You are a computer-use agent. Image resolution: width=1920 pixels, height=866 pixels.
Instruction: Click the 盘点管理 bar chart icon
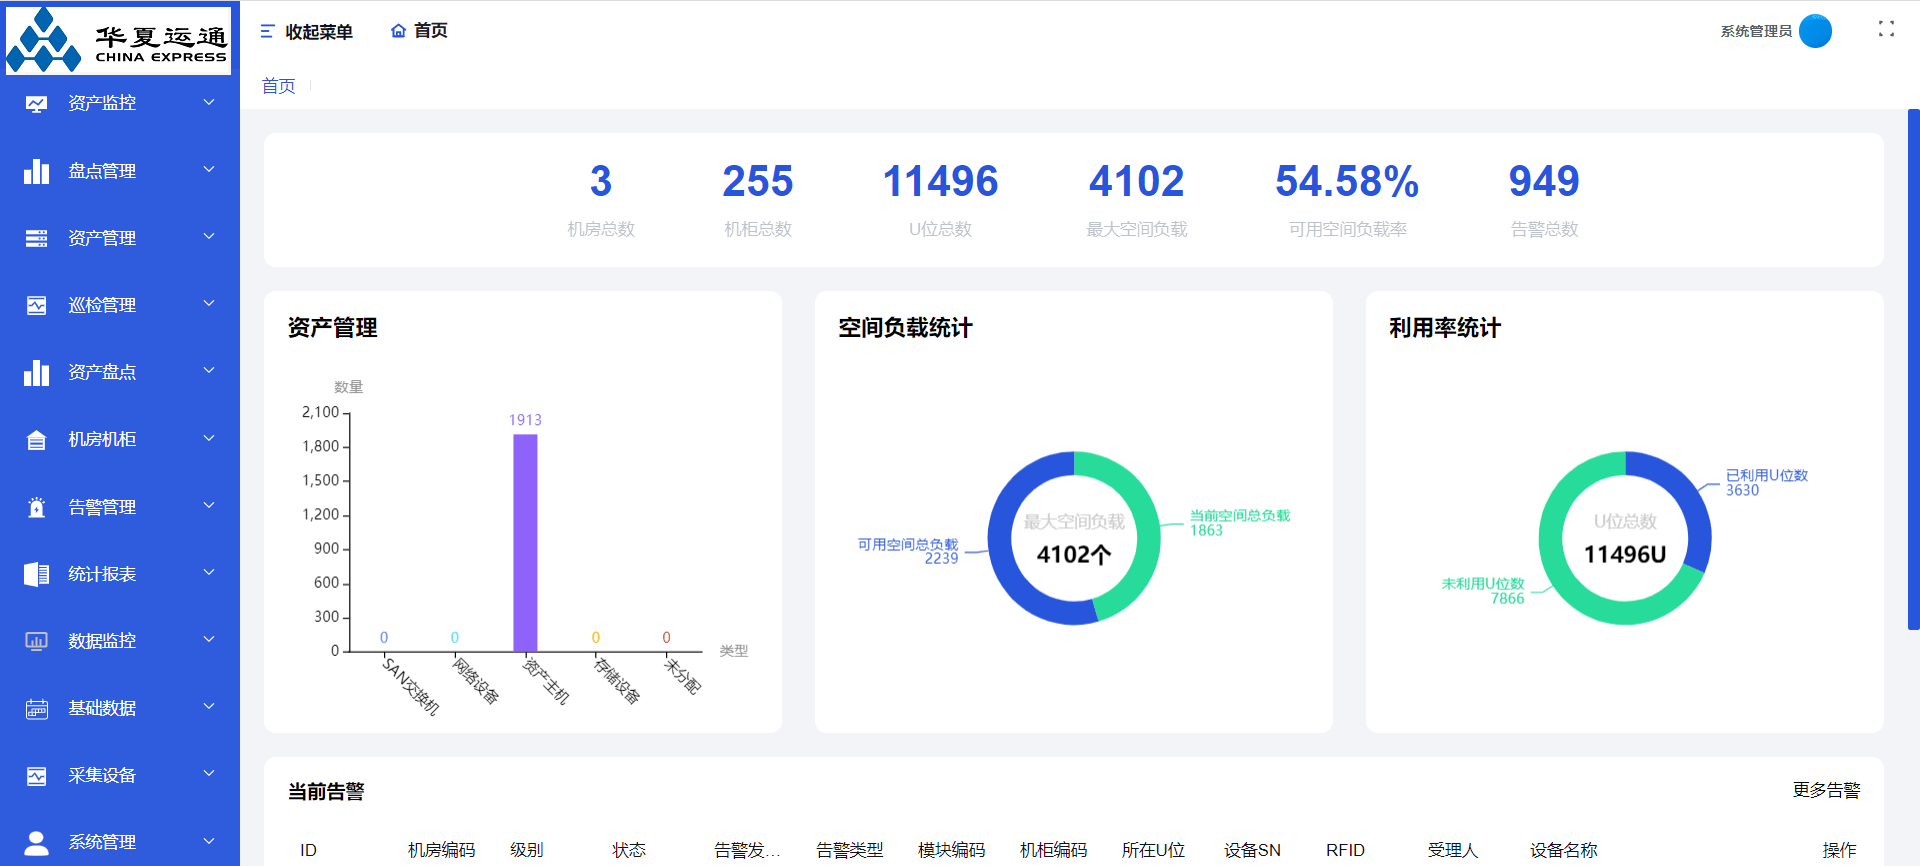click(x=37, y=171)
